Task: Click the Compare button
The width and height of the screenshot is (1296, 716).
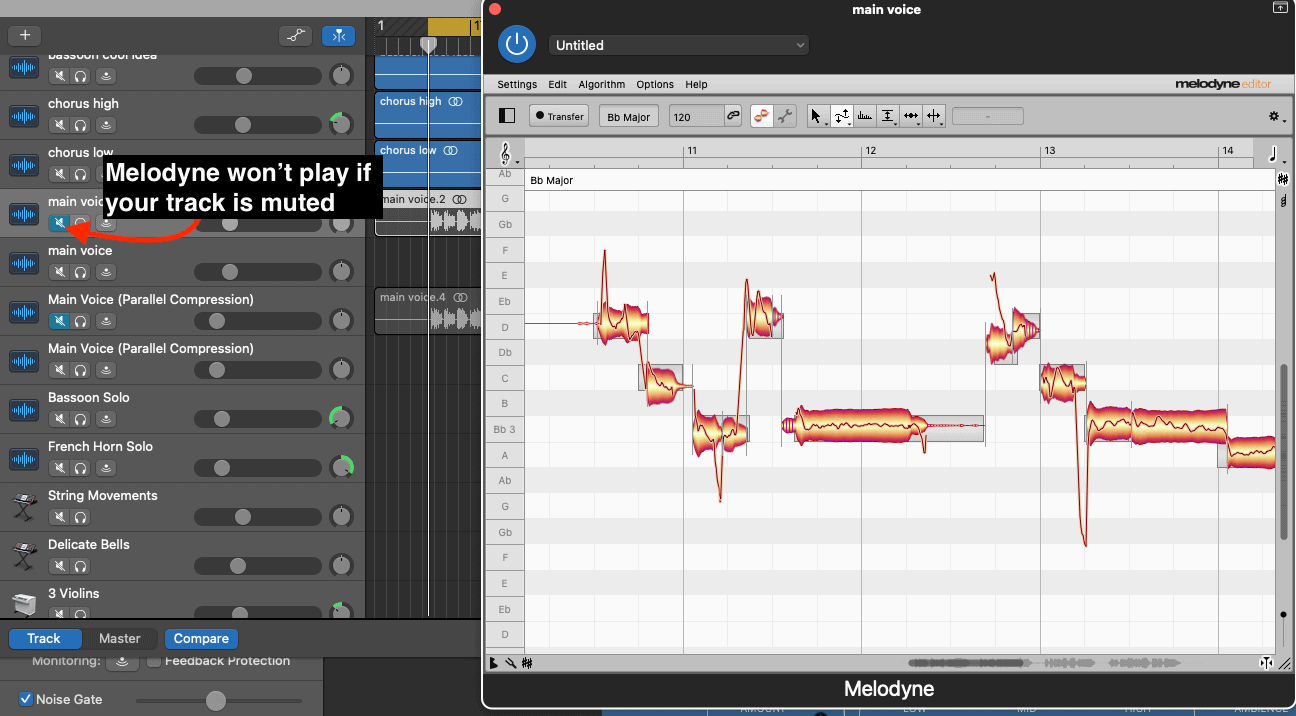Action: 201,638
